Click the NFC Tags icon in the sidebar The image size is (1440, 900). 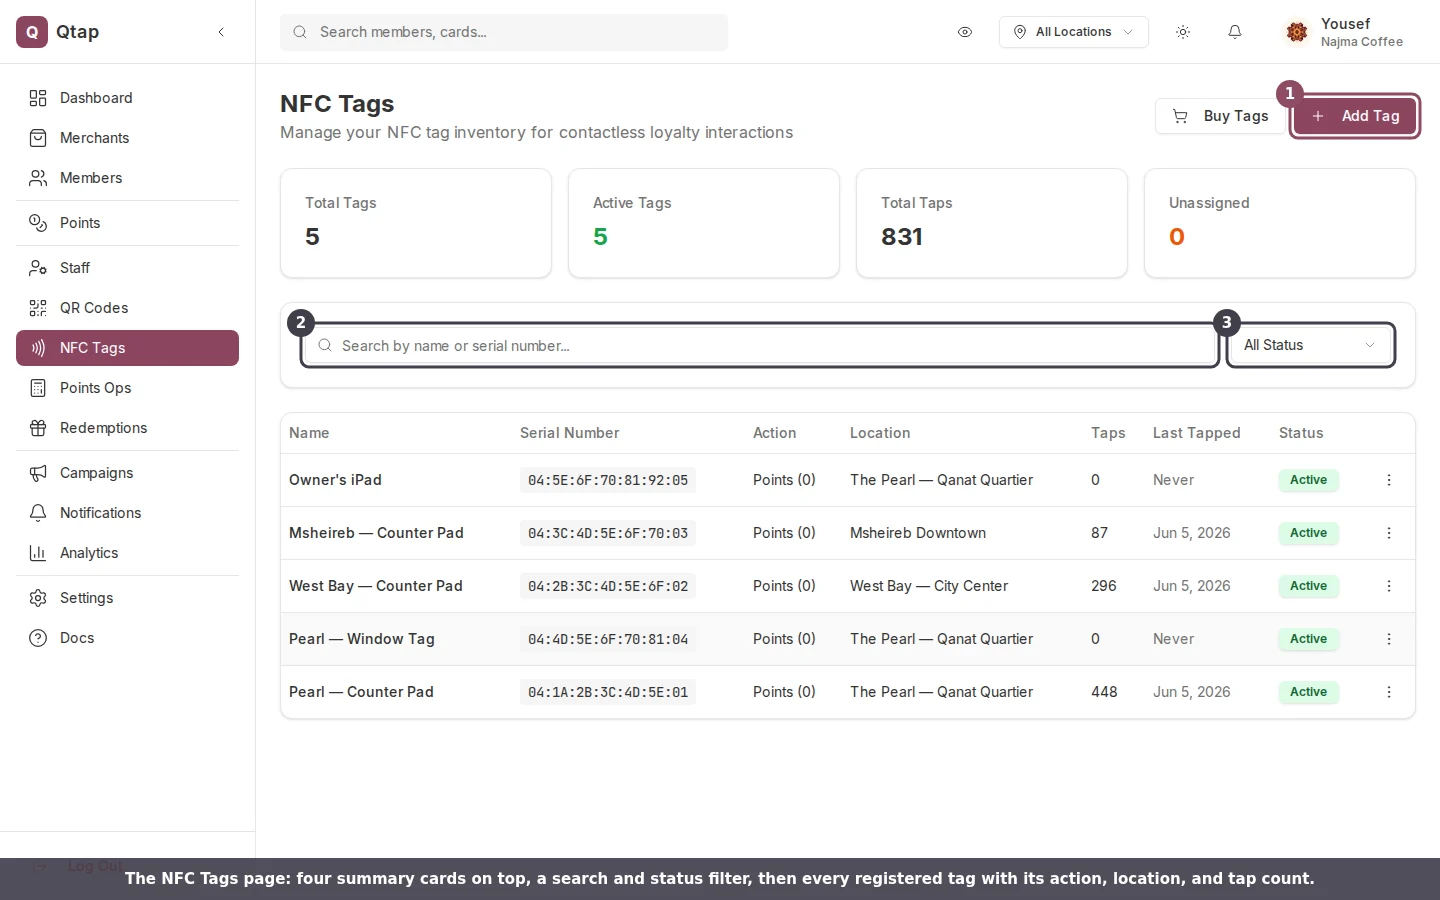(38, 348)
